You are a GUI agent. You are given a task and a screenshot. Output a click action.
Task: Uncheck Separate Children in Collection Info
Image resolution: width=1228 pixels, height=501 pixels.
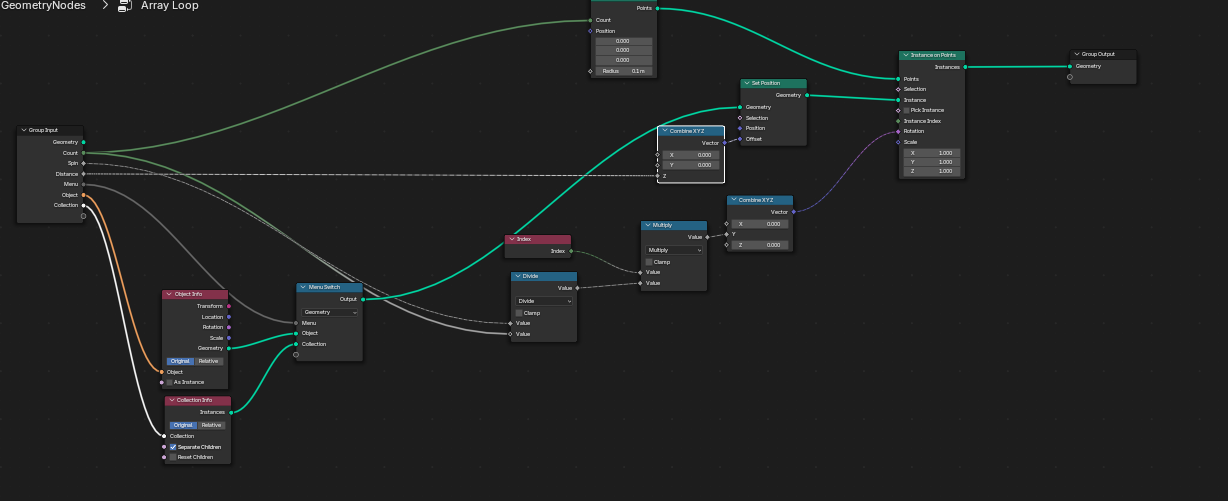tap(172, 447)
